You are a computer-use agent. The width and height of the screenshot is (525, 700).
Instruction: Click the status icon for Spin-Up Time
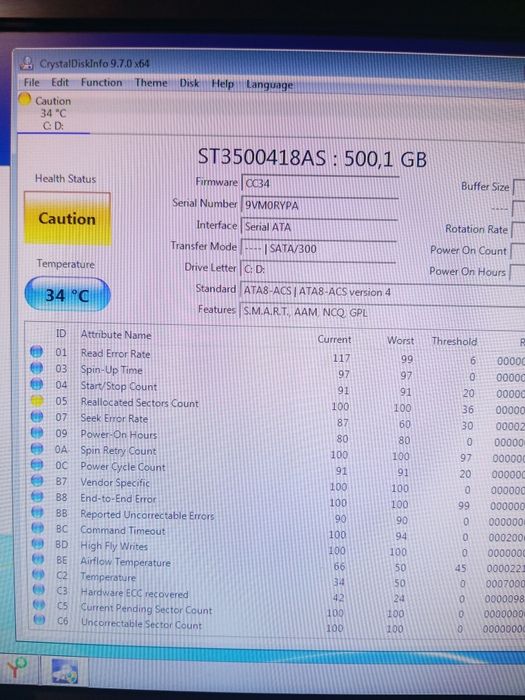click(37, 368)
